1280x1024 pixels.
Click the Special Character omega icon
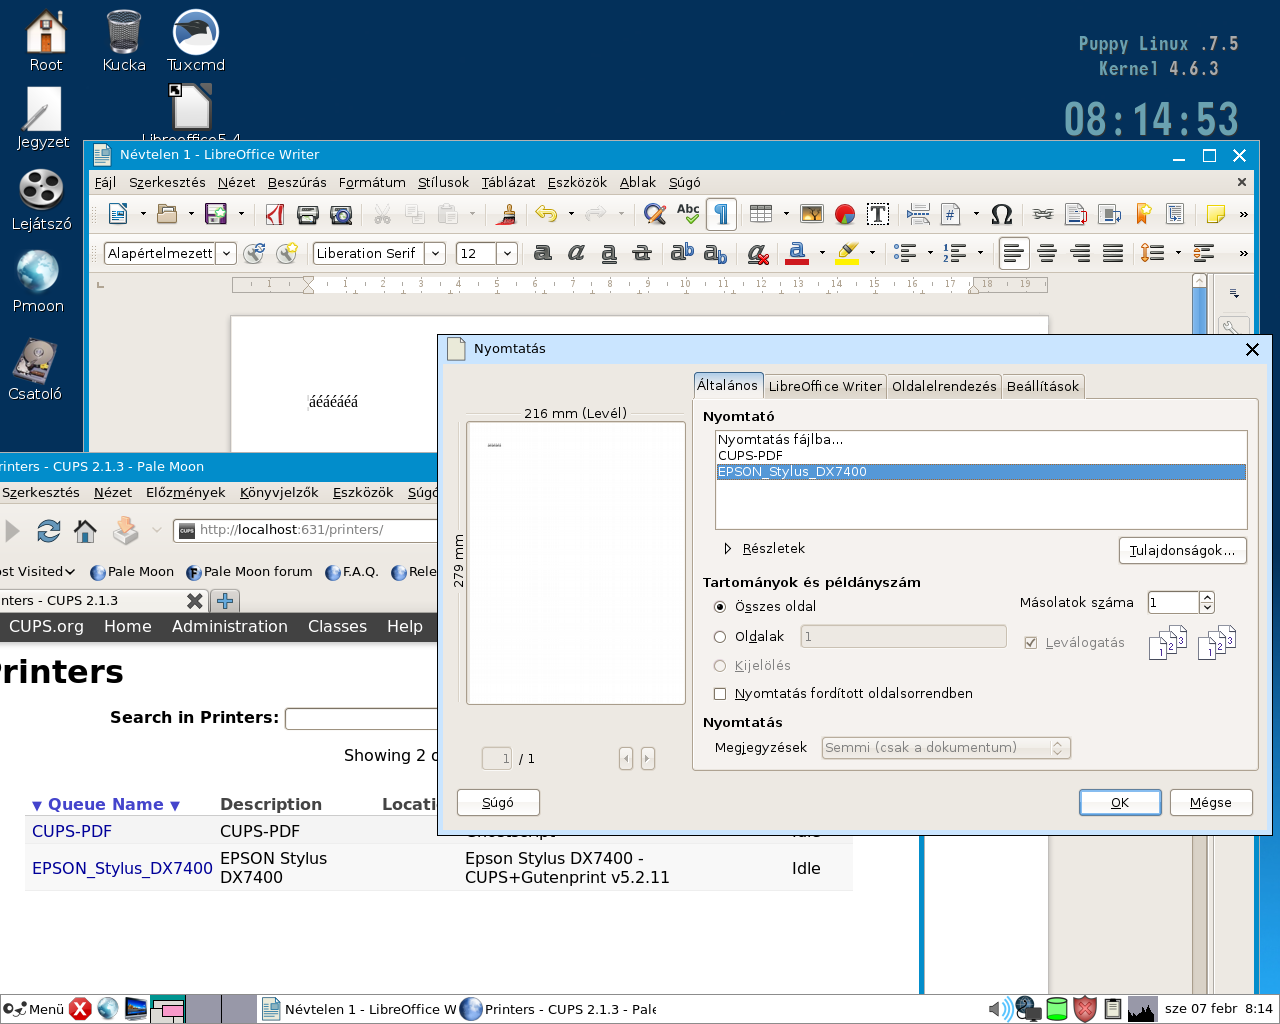click(x=1001, y=214)
